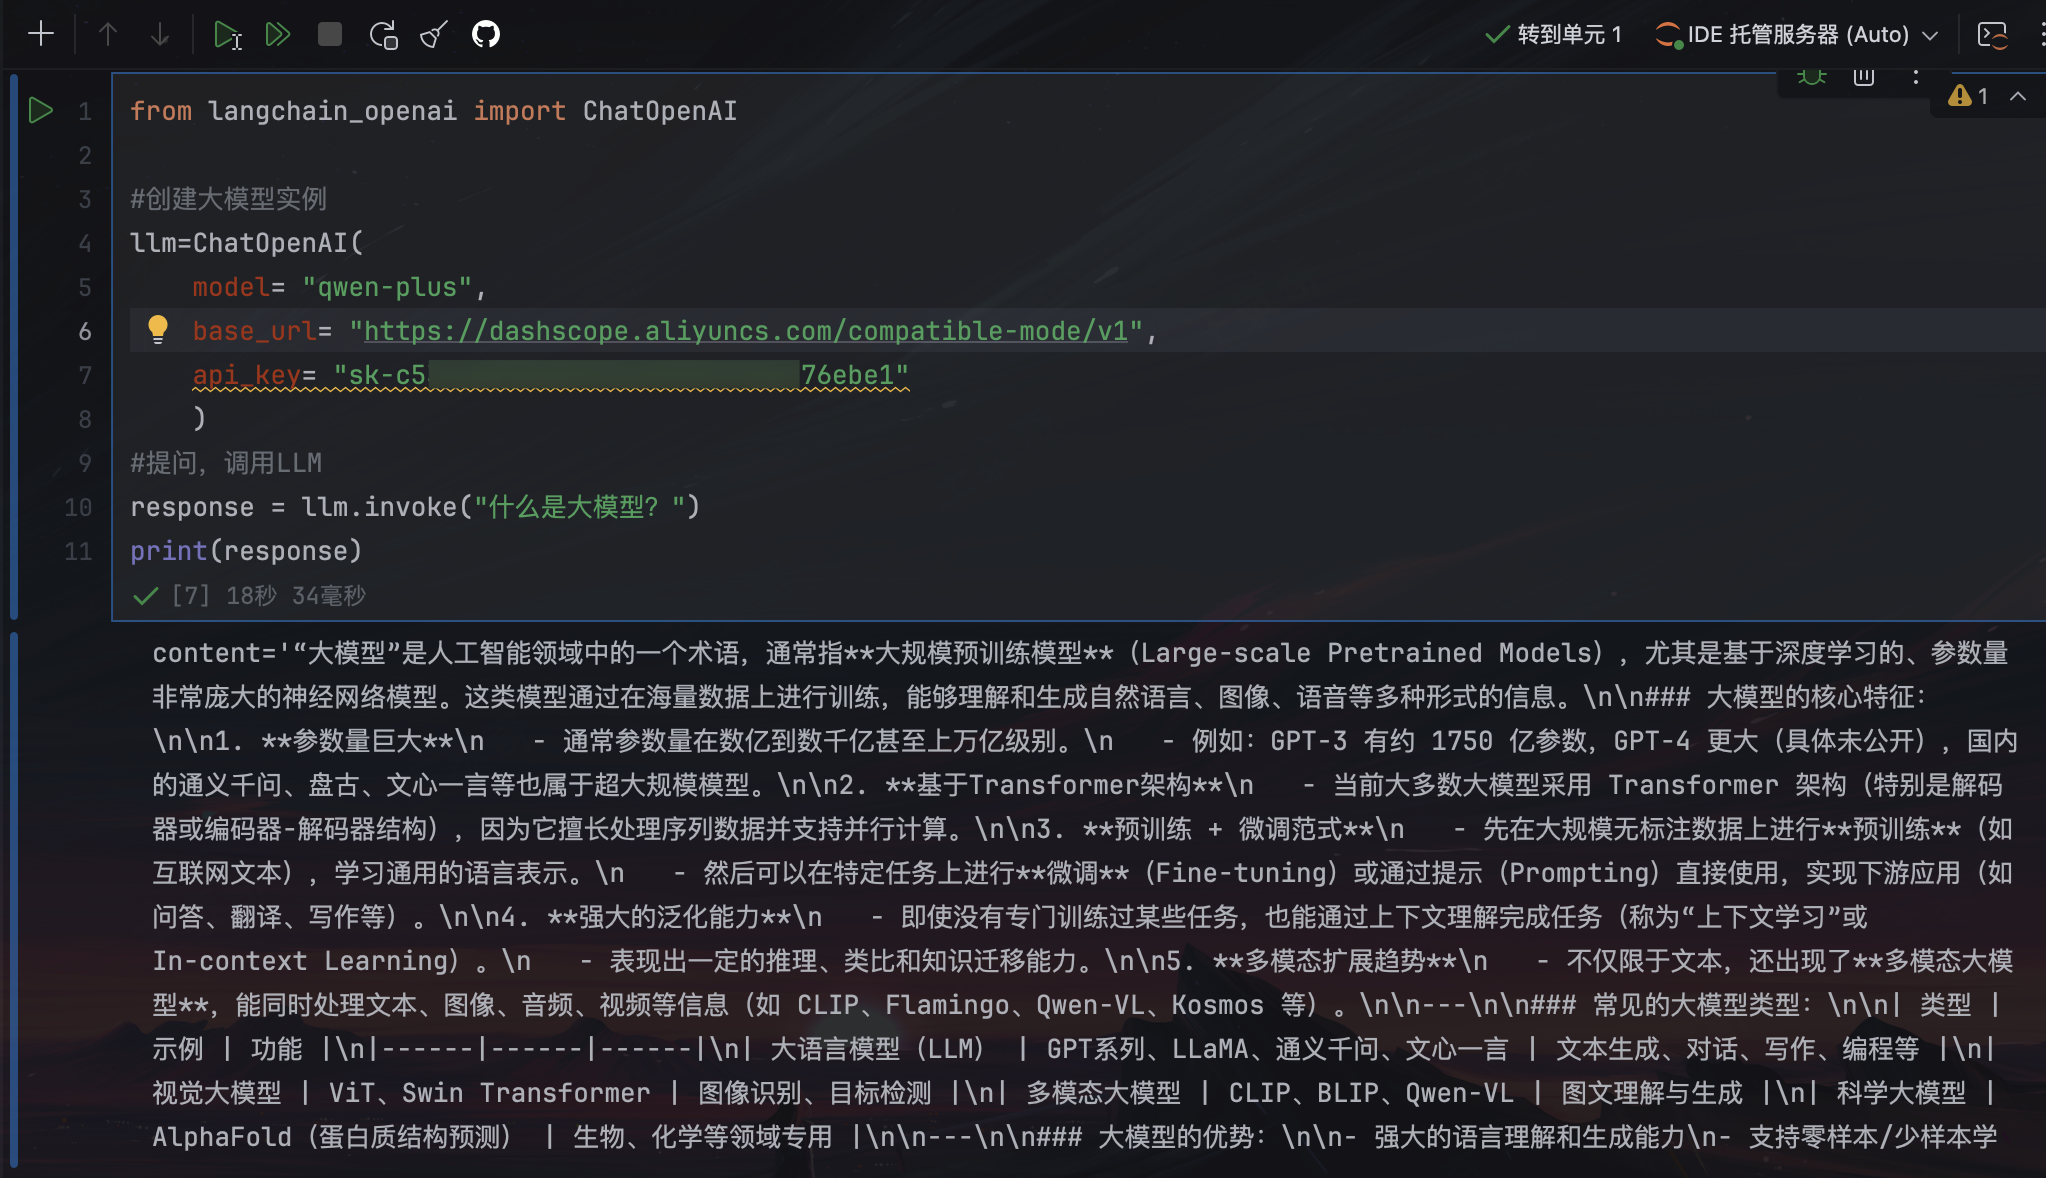Run the cell via the gutter play icon
The height and width of the screenshot is (1178, 2046).
coord(40,111)
